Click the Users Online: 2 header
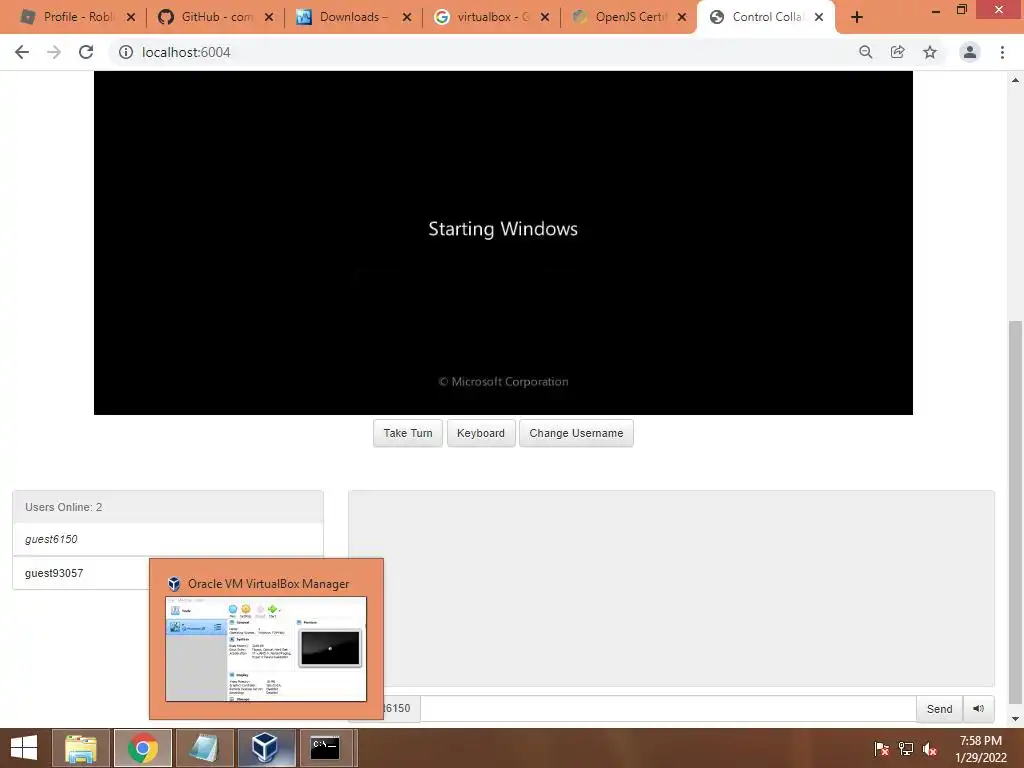 pos(168,507)
